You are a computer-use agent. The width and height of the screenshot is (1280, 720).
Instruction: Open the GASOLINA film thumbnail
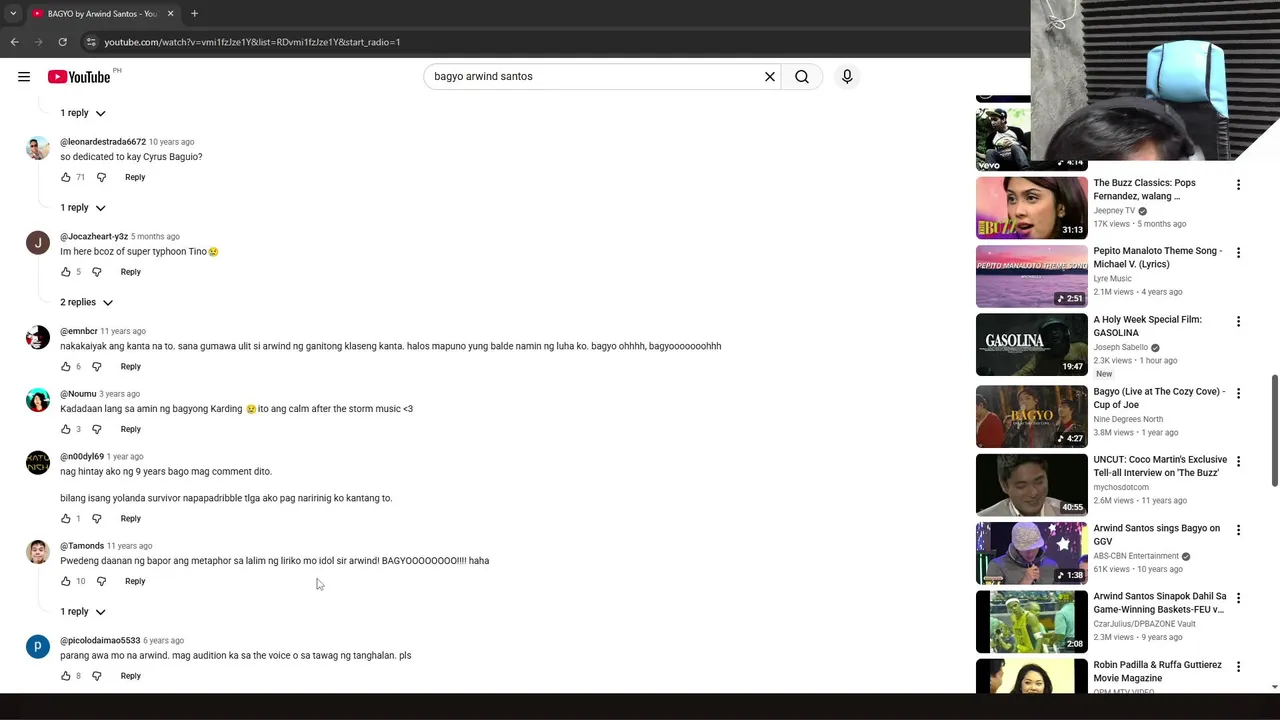[1031, 345]
